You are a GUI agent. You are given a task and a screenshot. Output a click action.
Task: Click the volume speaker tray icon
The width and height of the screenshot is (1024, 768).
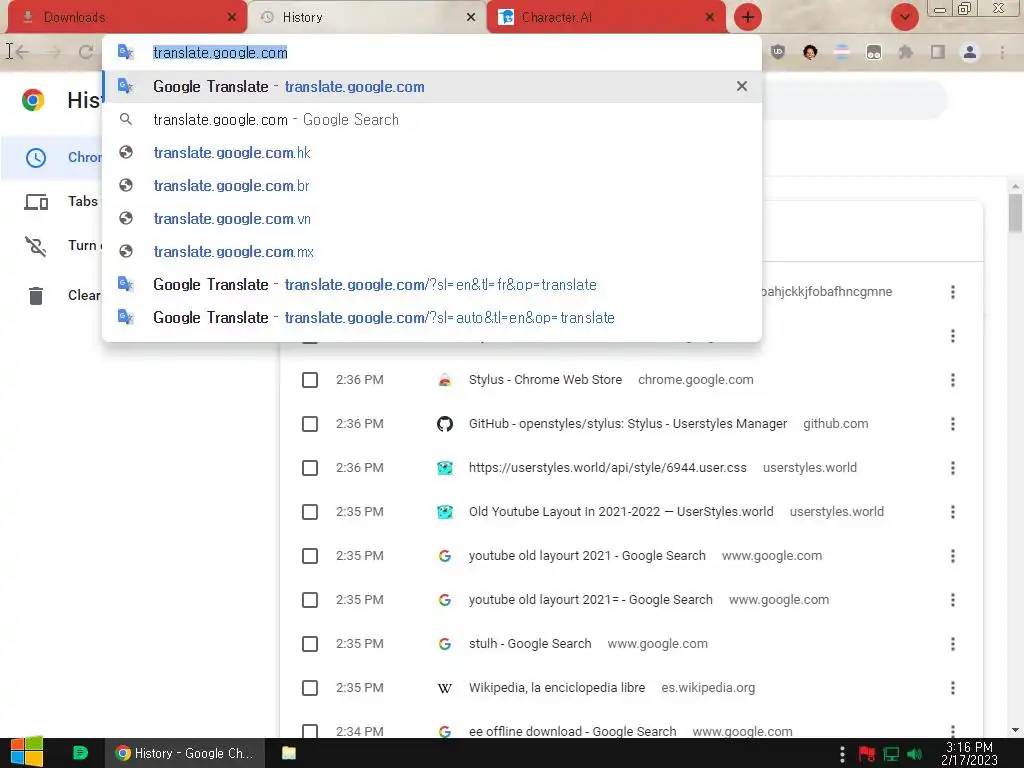[x=914, y=754]
